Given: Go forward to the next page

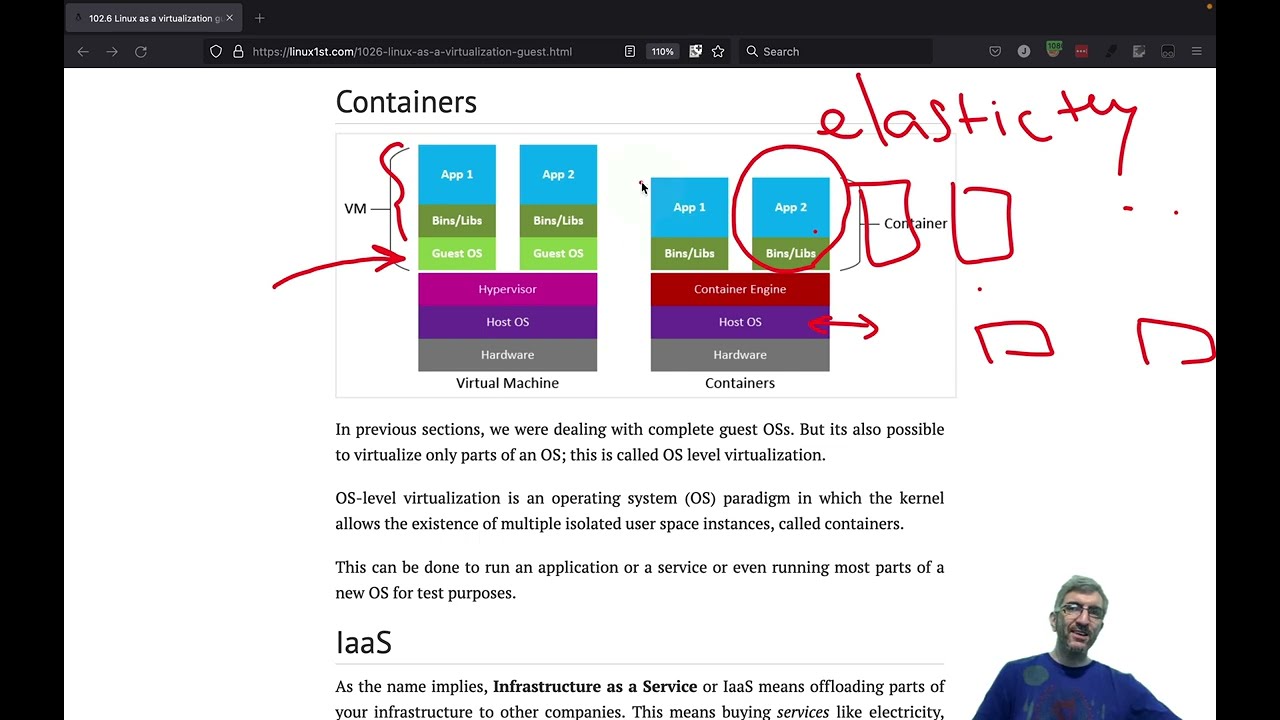Looking at the screenshot, I should click(x=112, y=51).
